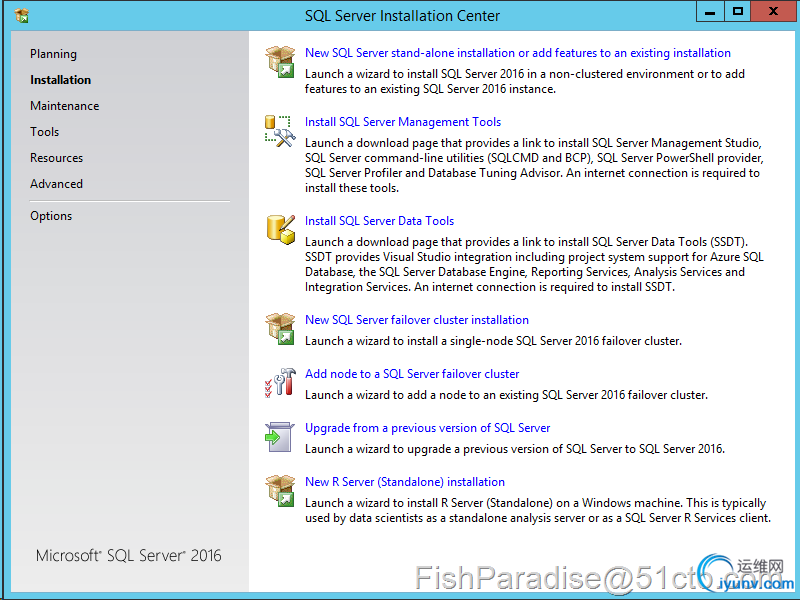
Task: Maximize the Installation Center window
Action: point(738,11)
